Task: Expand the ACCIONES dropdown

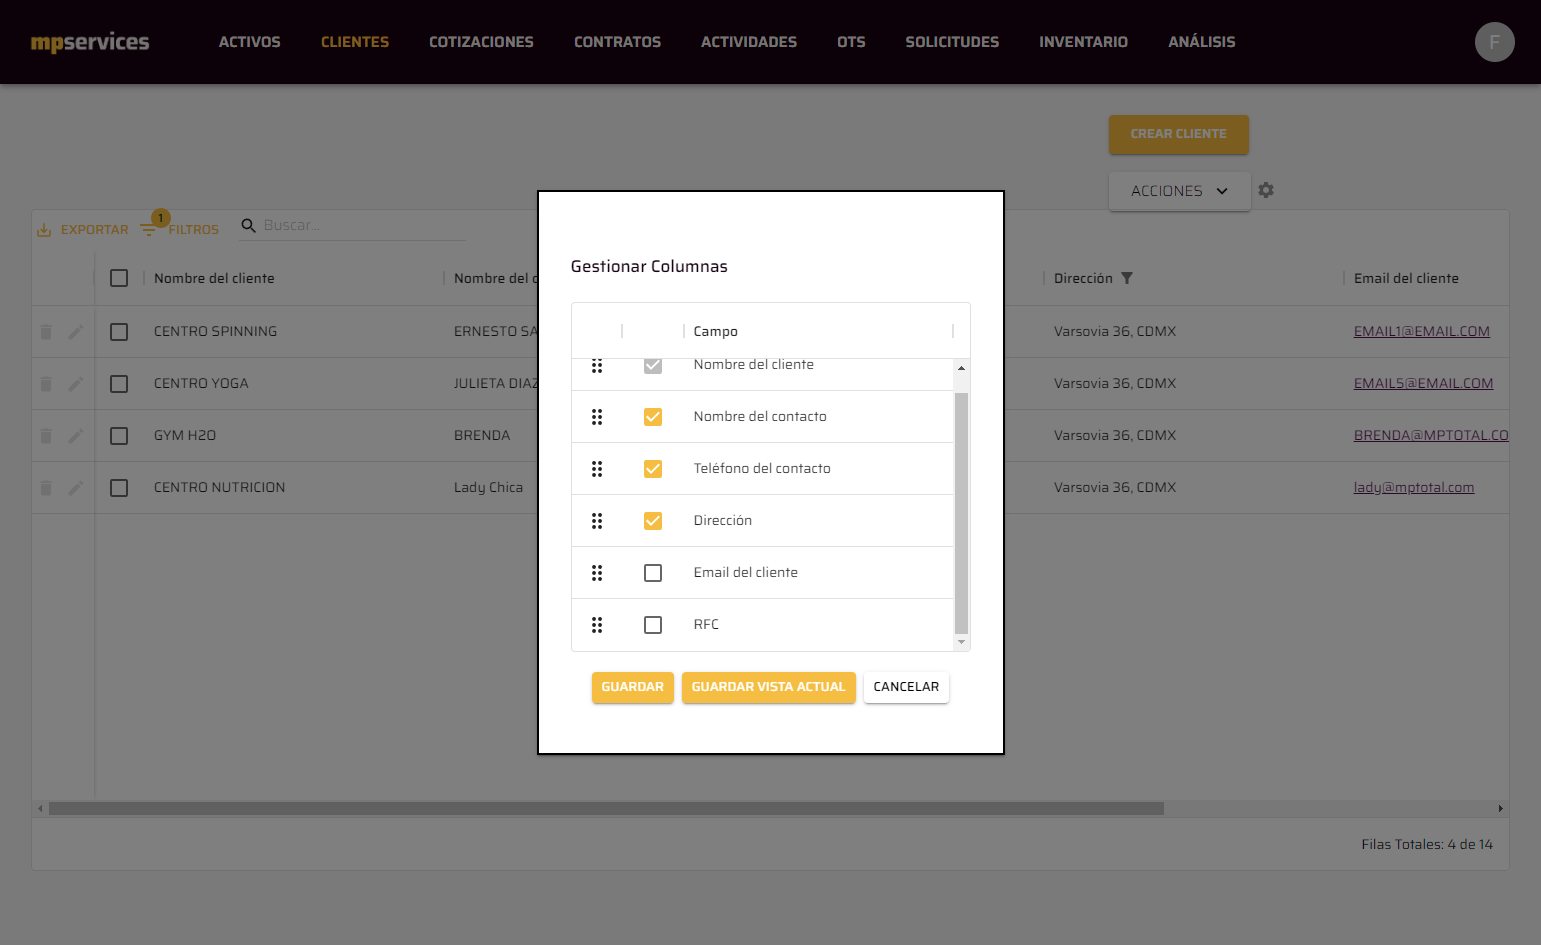Action: tap(1179, 191)
